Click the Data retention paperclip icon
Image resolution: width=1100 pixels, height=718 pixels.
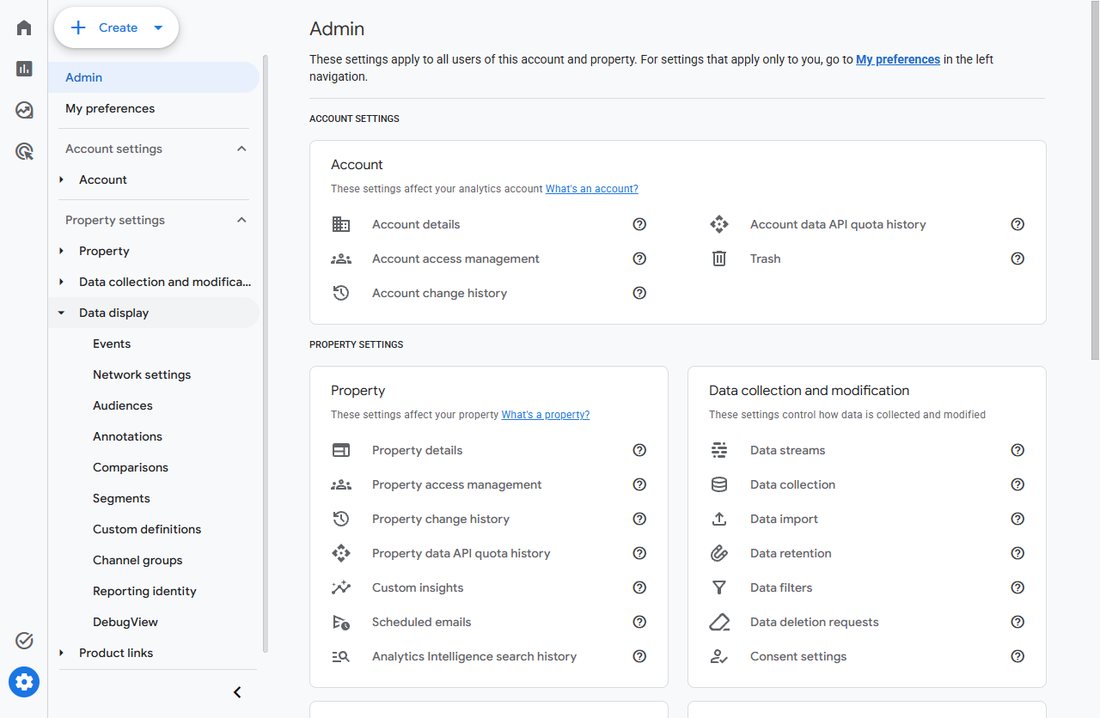tap(719, 553)
